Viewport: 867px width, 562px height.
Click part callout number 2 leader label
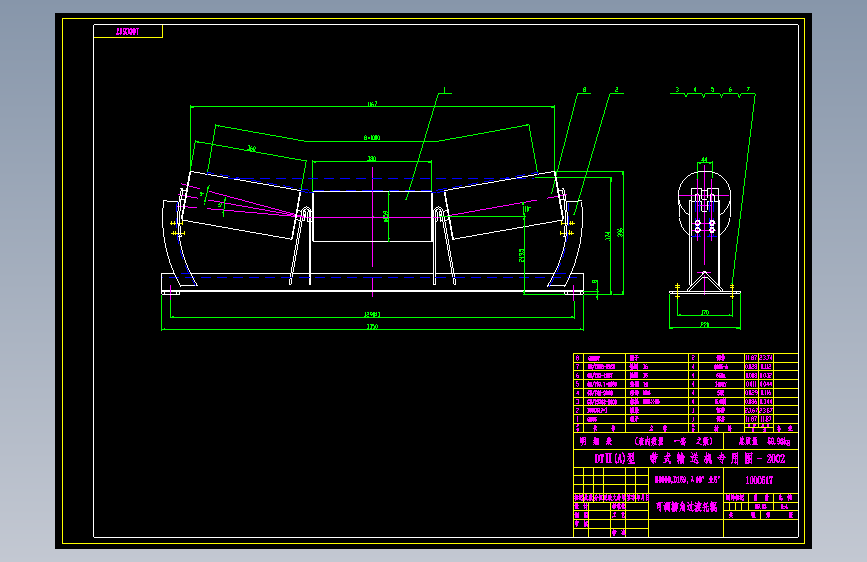(617, 90)
